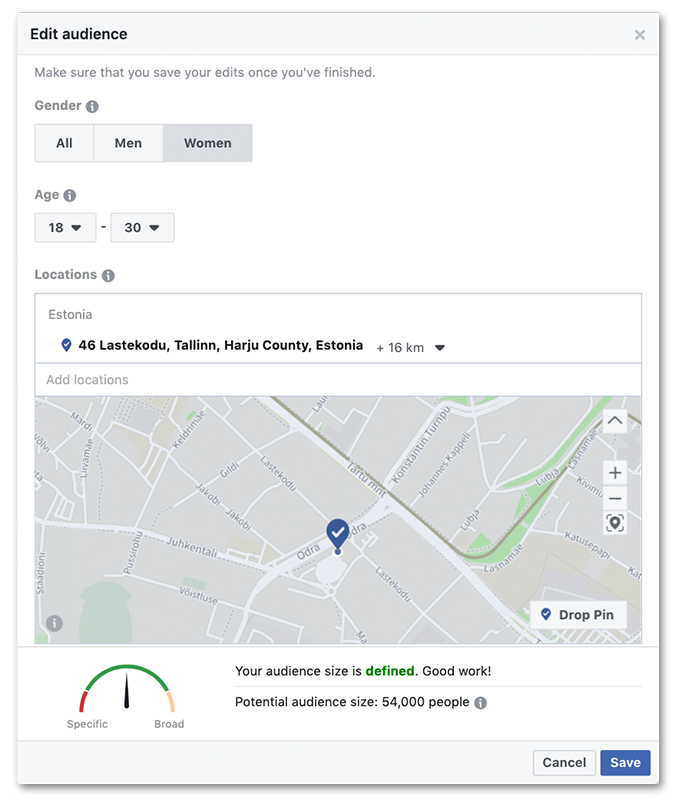Click the audience size gauge meter
679x800 pixels.
[x=127, y=688]
